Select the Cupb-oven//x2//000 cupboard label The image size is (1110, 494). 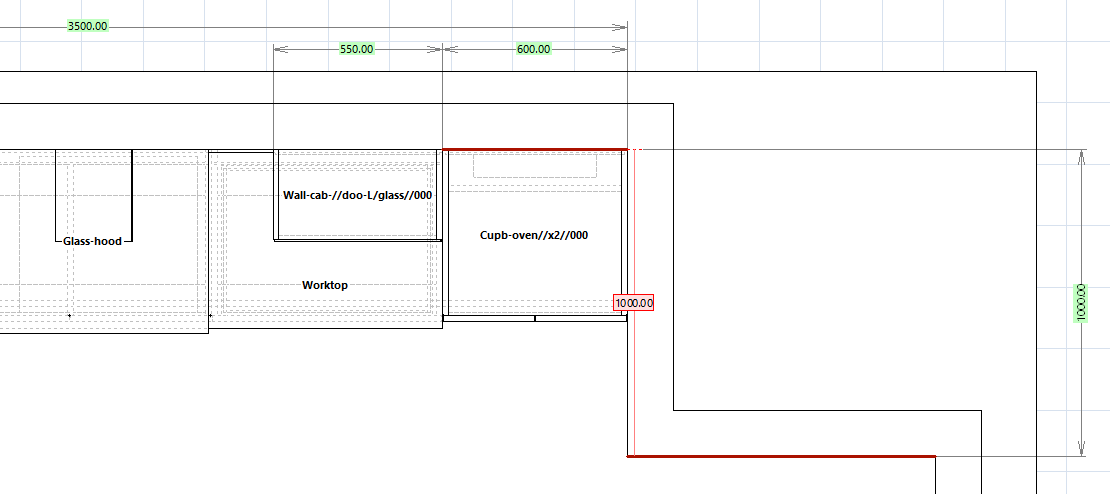click(534, 236)
